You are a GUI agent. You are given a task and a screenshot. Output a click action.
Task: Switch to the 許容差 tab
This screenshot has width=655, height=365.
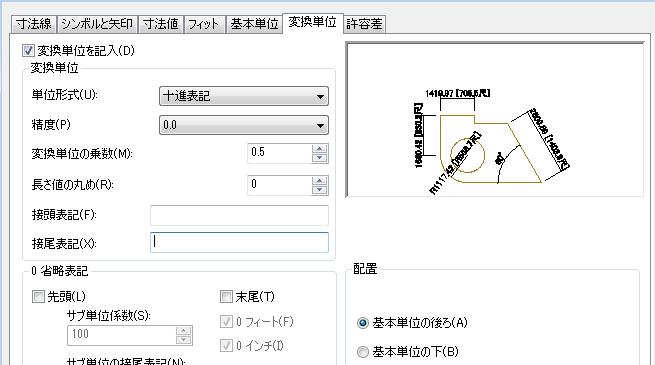364,24
